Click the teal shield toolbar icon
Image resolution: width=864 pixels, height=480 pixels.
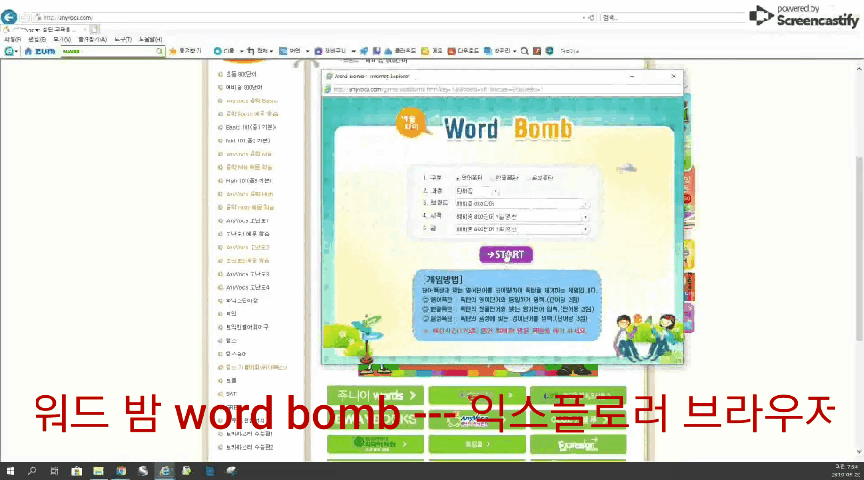pos(549,51)
